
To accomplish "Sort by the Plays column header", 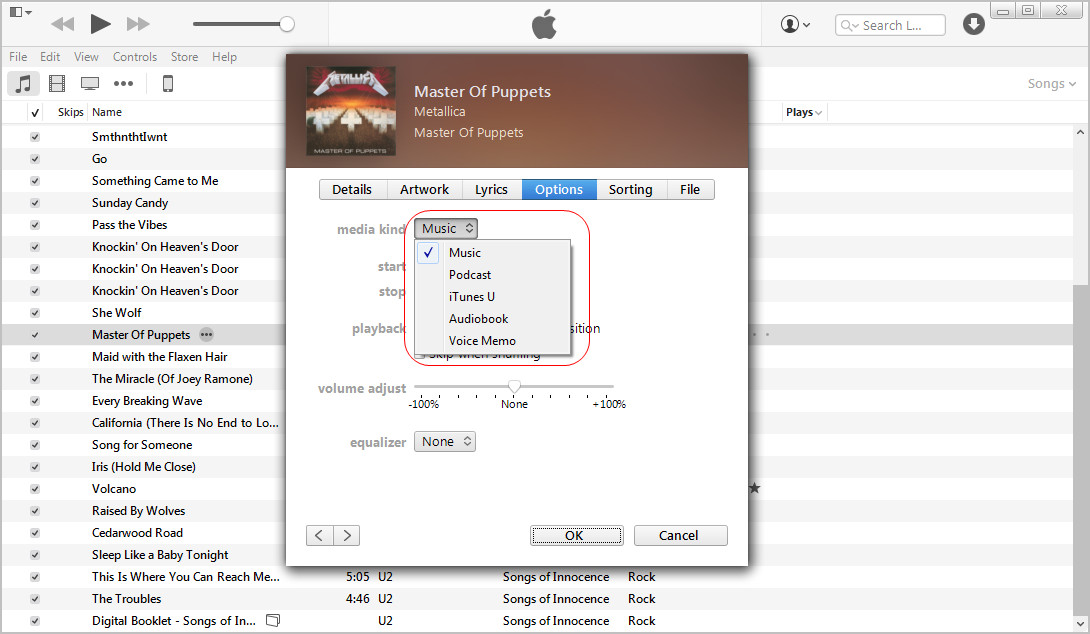I will point(804,112).
